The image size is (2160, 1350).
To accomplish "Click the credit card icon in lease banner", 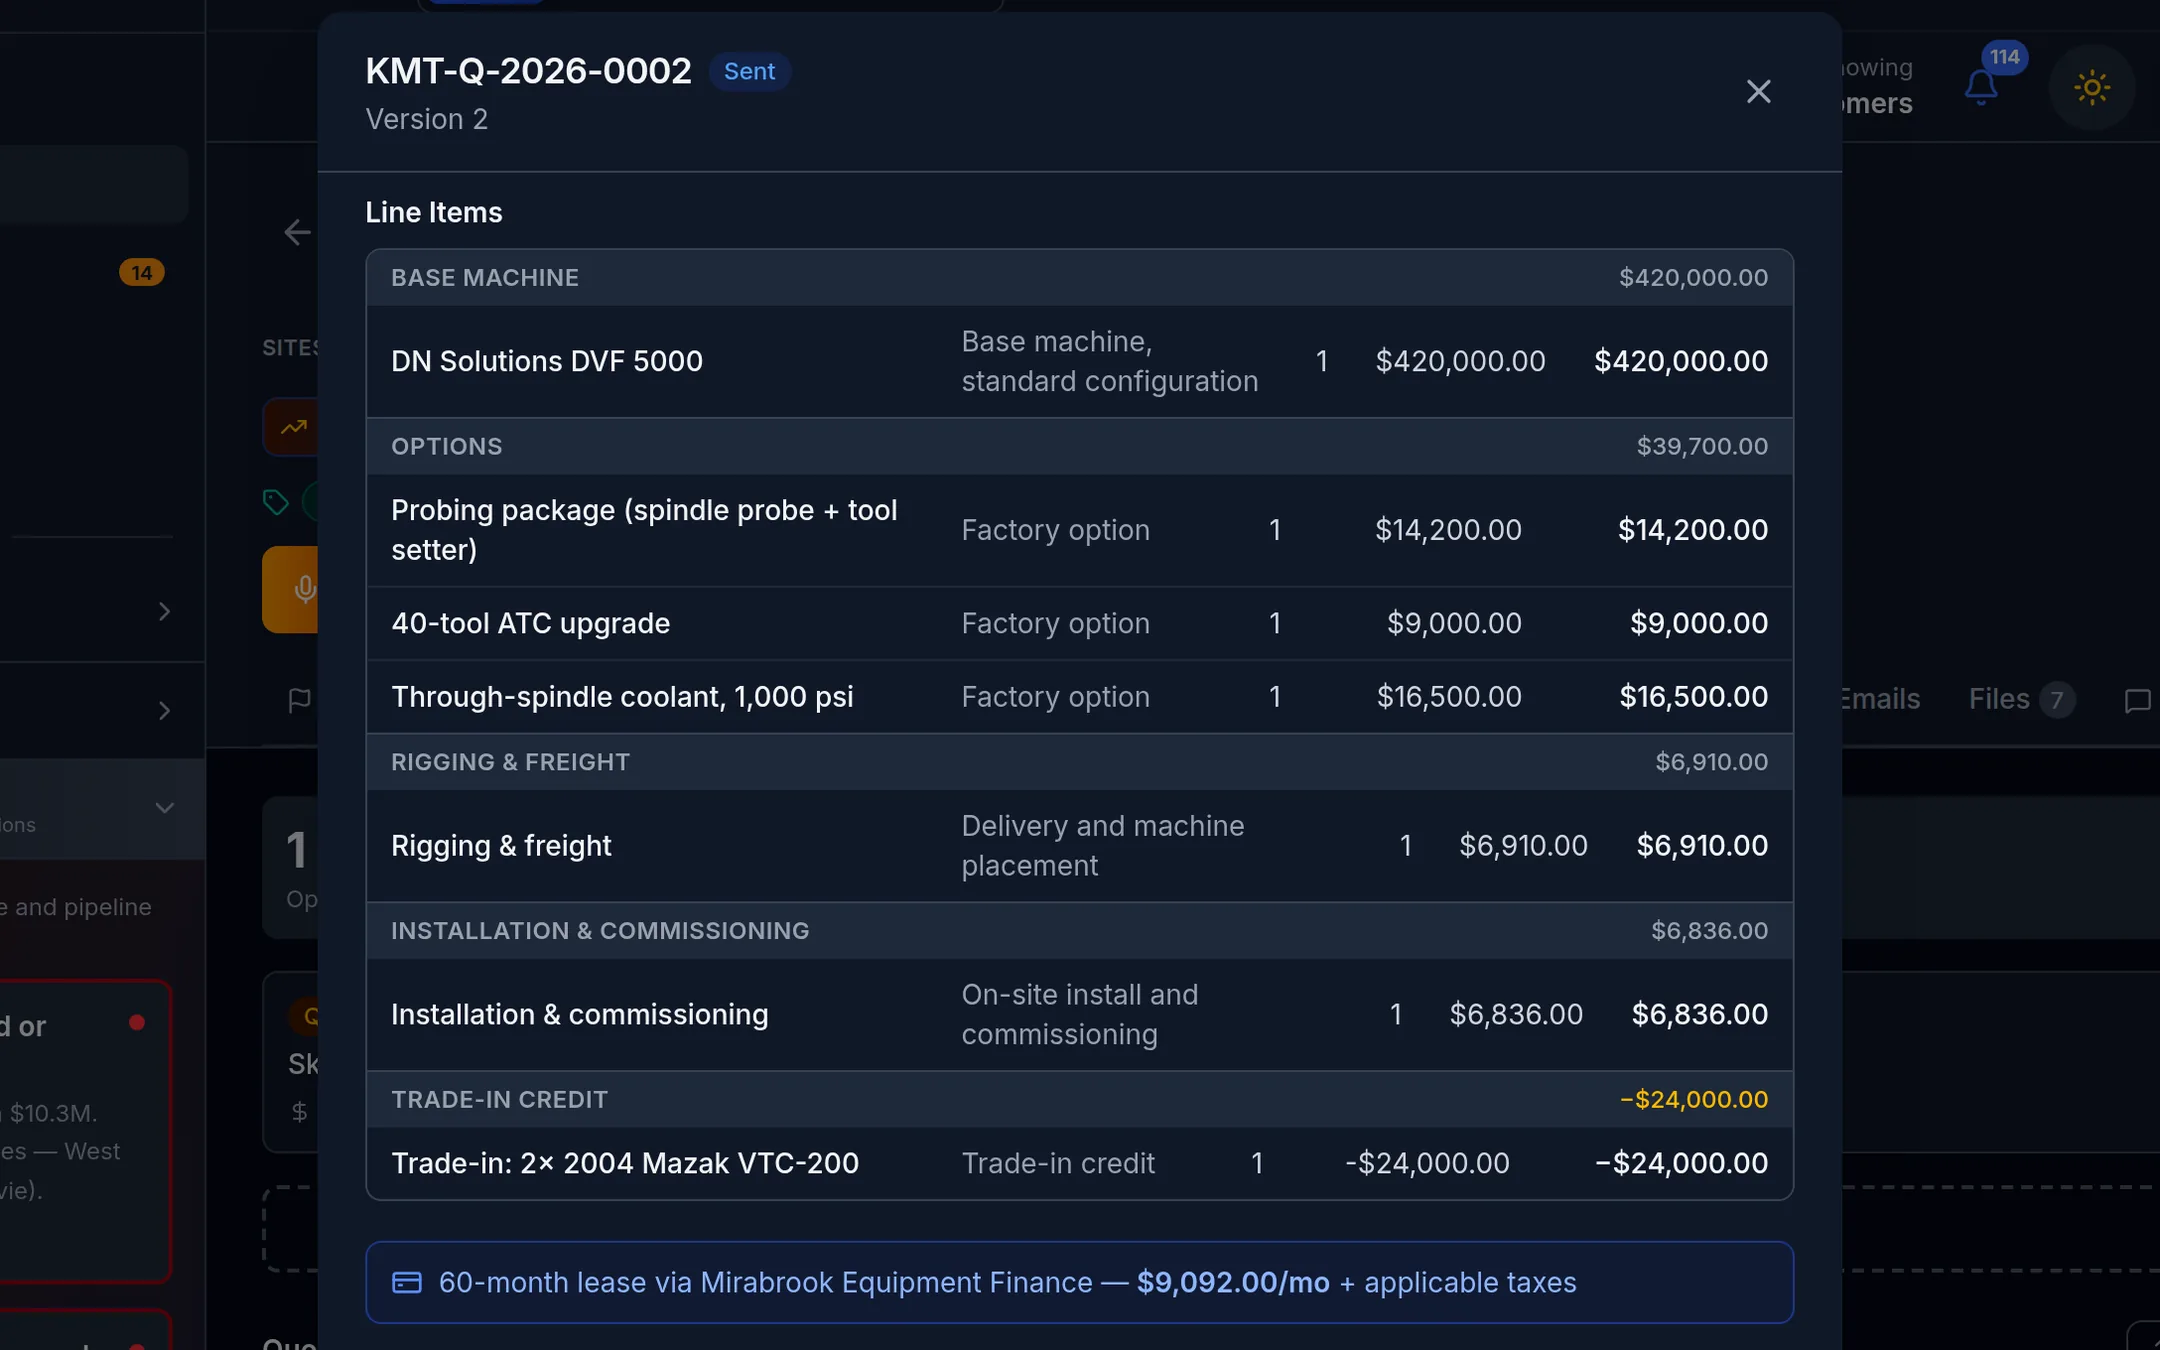I will (407, 1282).
